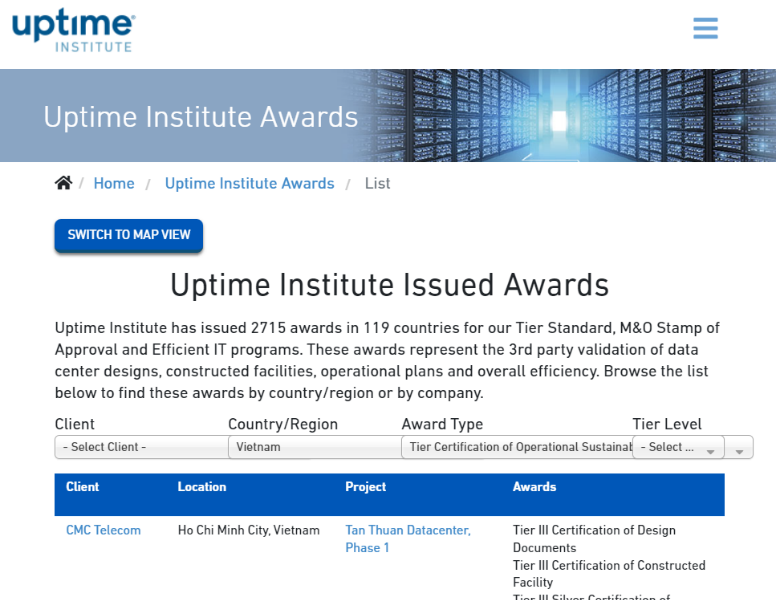Expand the Country/Region dropdown showing Vietnam

(313, 447)
